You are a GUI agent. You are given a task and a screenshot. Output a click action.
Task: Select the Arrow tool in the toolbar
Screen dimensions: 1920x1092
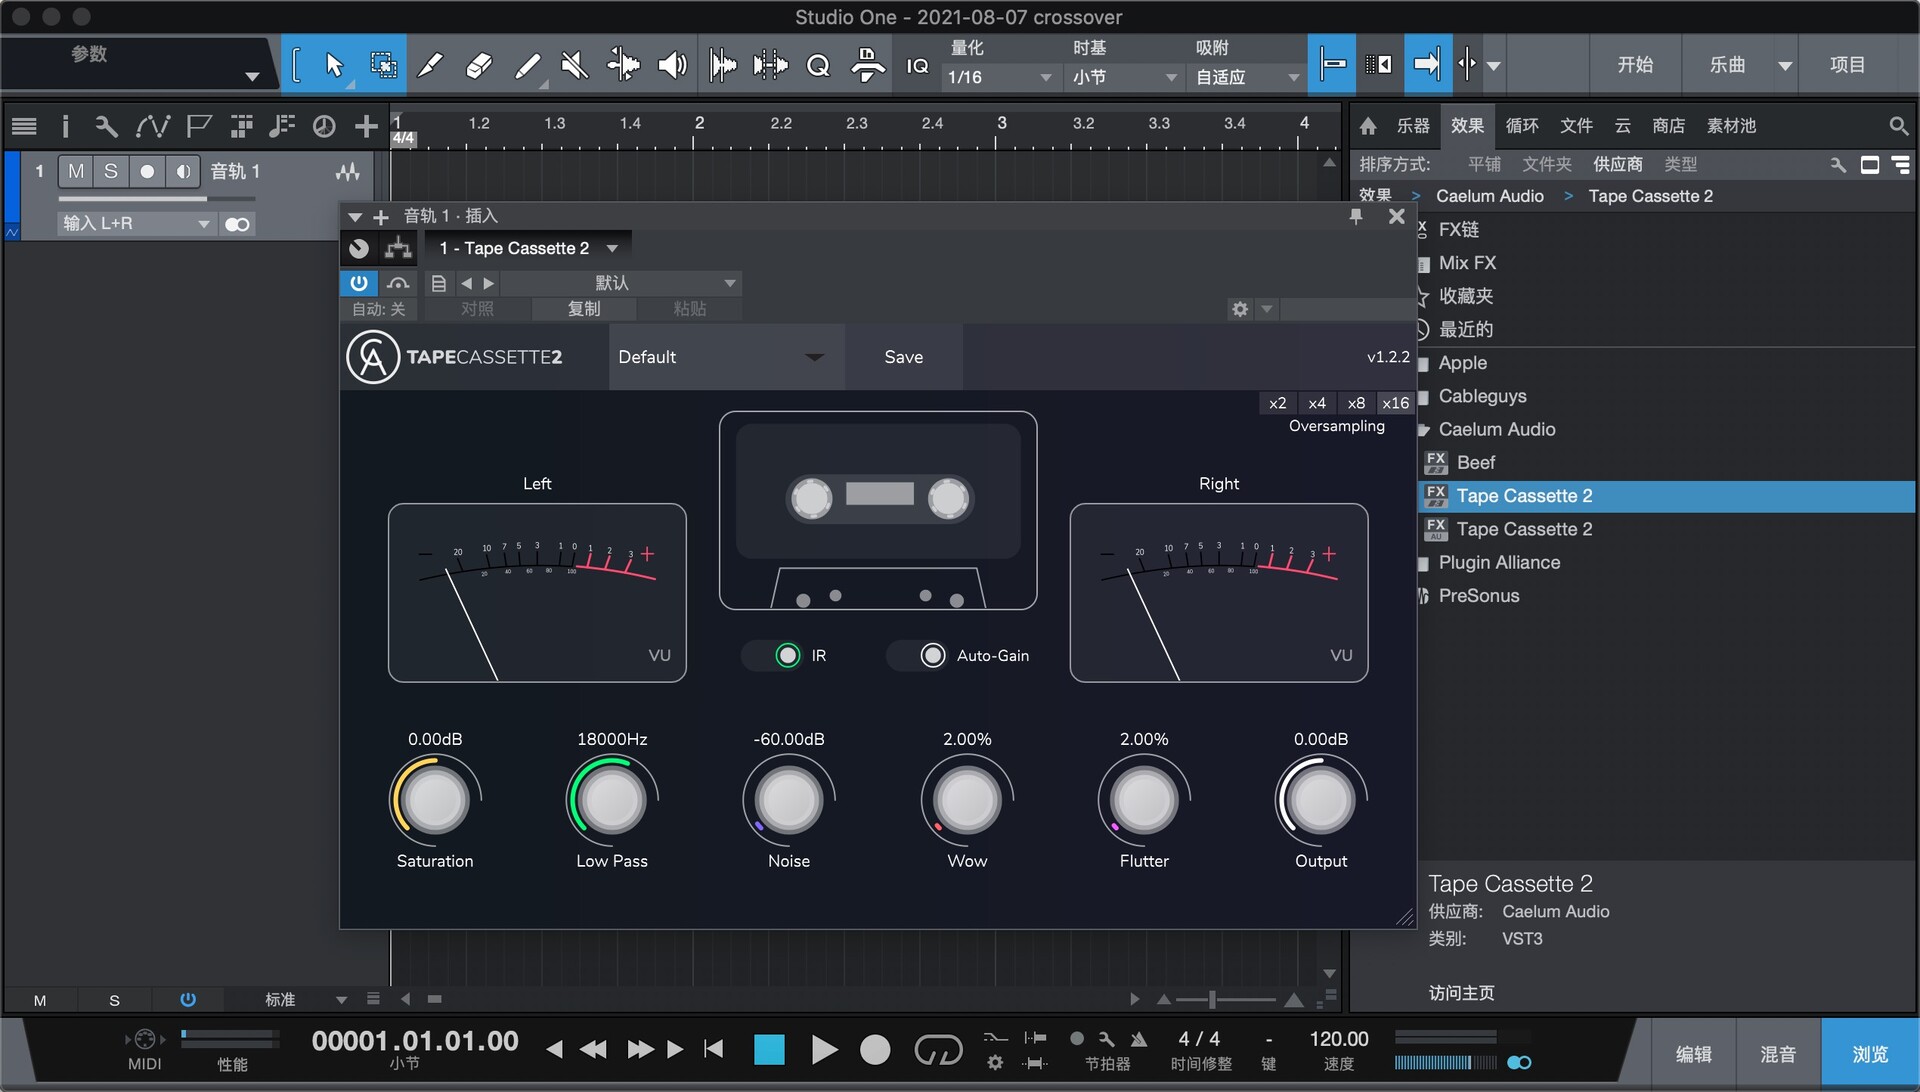coord(335,65)
